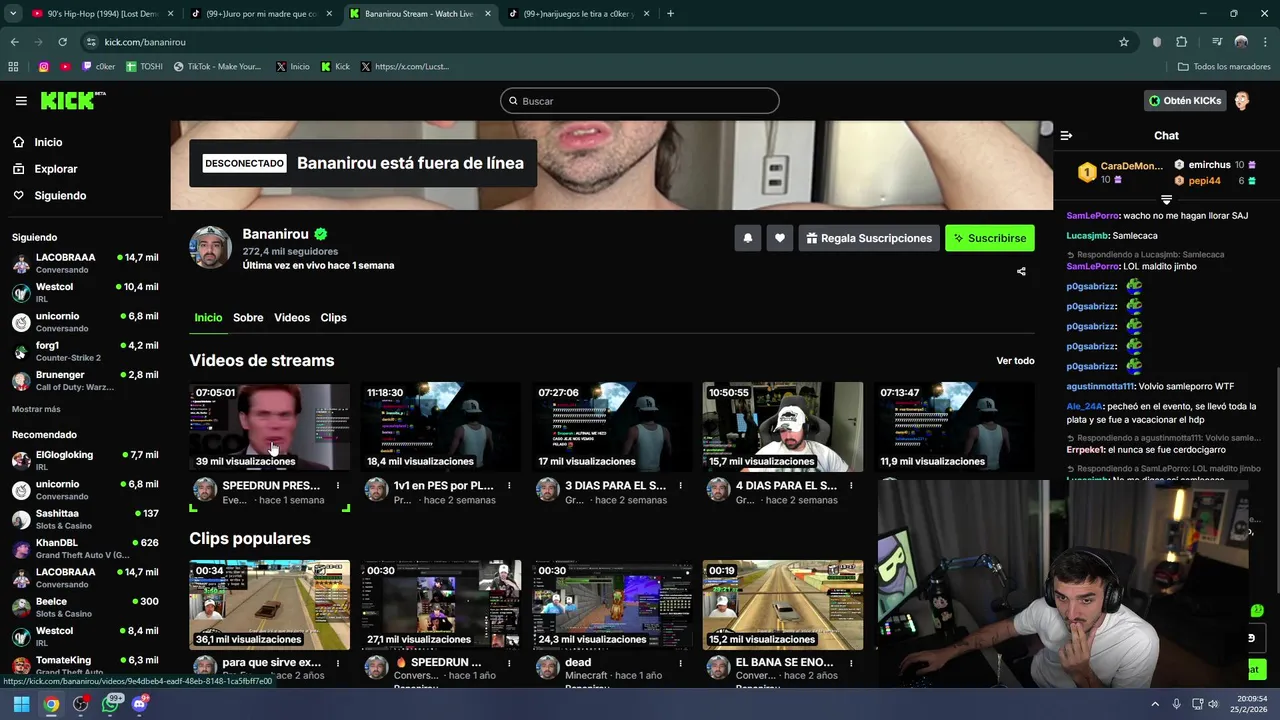Viewport: 1280px width, 720px height.
Task: Bookmark this page with star icon
Action: point(1124,42)
